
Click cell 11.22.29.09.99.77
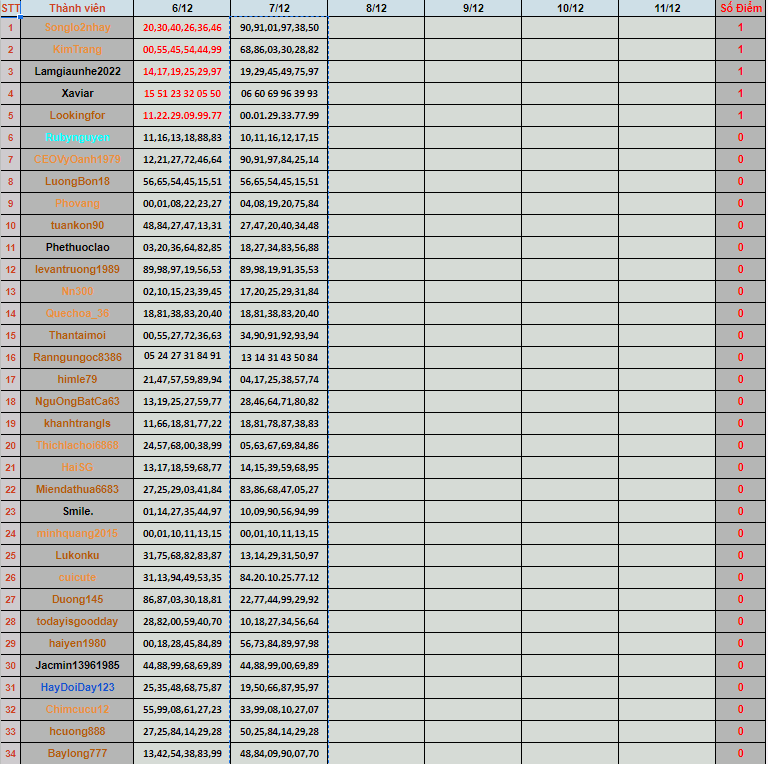[182, 116]
